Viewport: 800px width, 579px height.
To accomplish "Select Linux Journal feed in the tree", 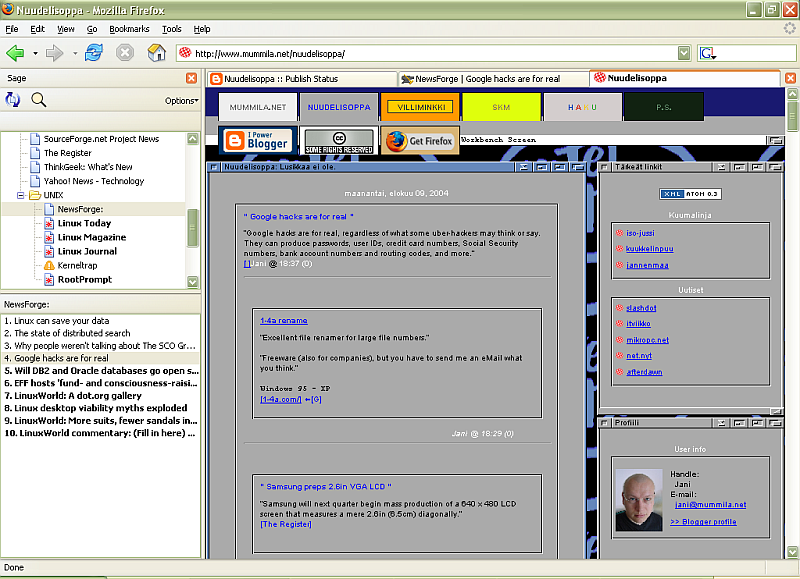I will [87, 251].
